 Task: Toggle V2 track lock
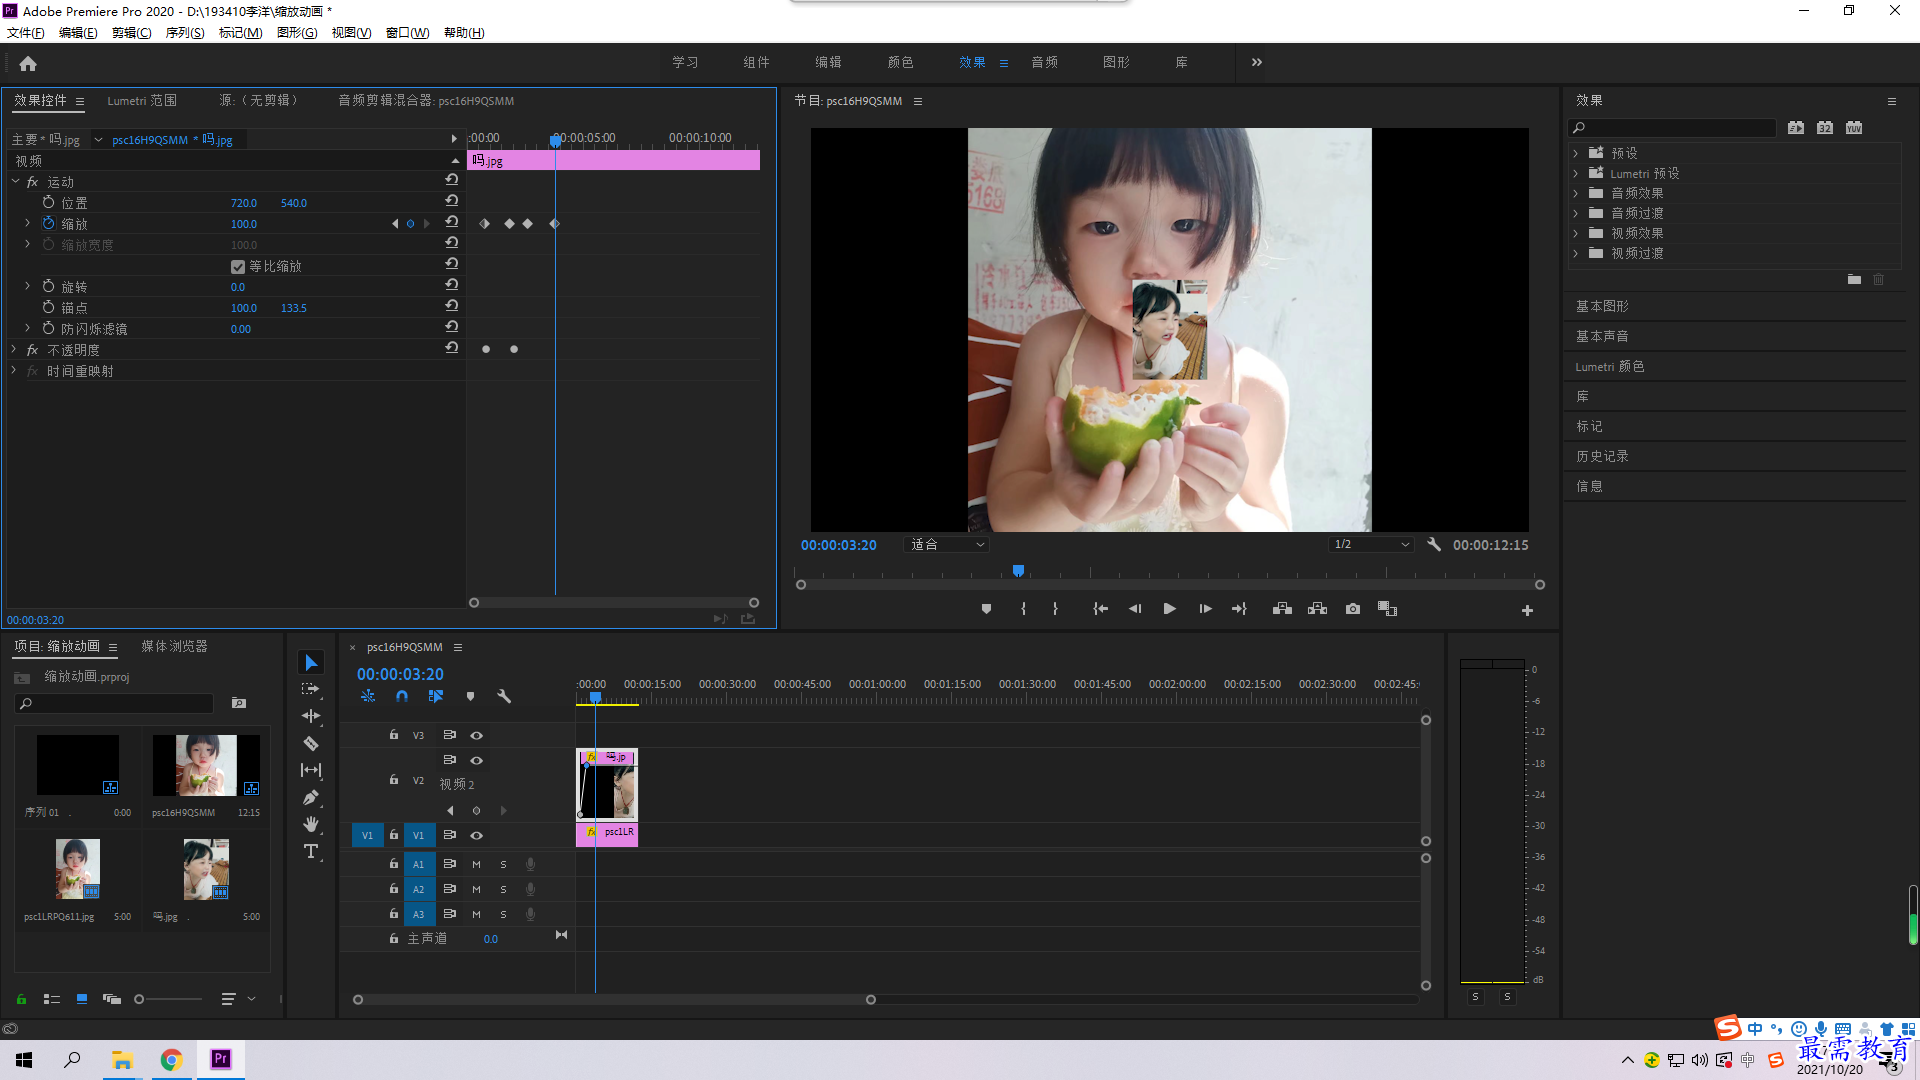pos(394,779)
